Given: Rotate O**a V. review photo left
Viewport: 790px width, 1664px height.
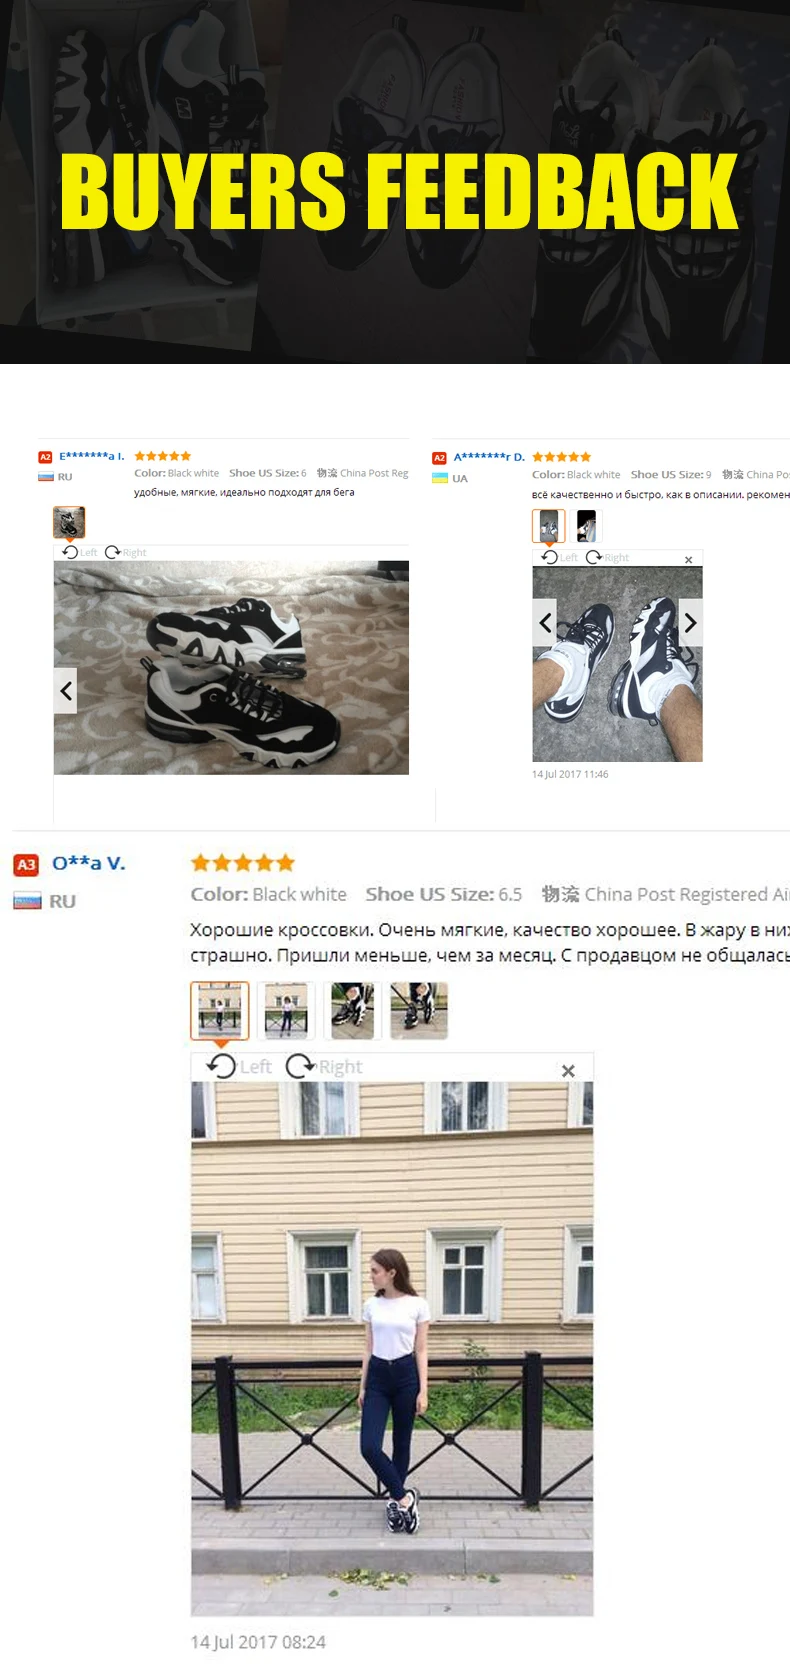Looking at the screenshot, I should pyautogui.click(x=239, y=1066).
